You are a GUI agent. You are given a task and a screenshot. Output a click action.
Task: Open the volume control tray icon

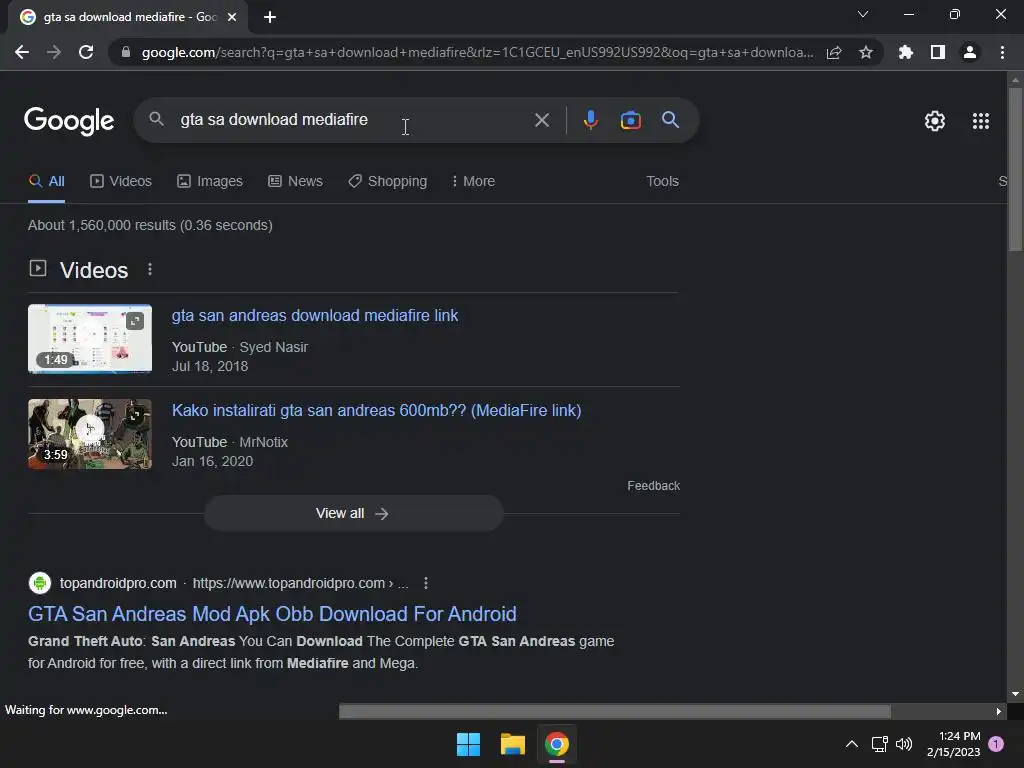[904, 744]
